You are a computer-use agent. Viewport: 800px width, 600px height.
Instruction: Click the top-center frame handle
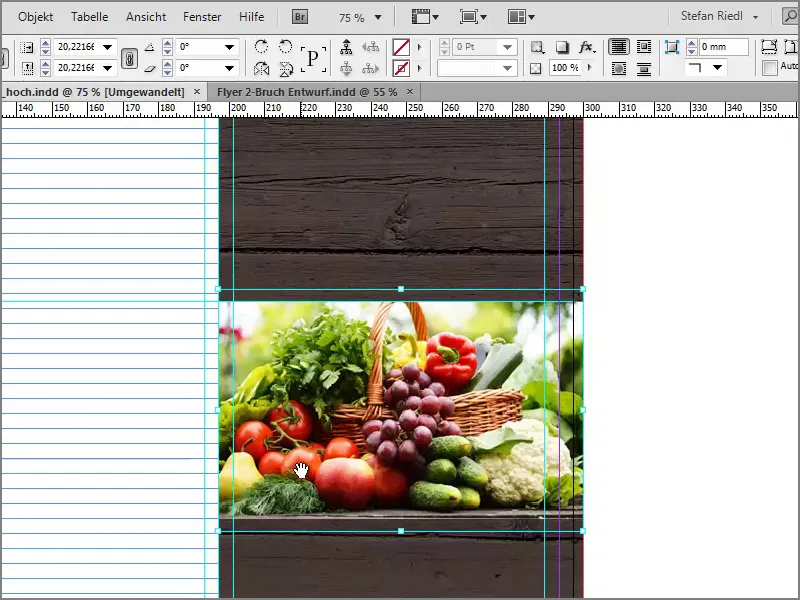[x=401, y=289]
